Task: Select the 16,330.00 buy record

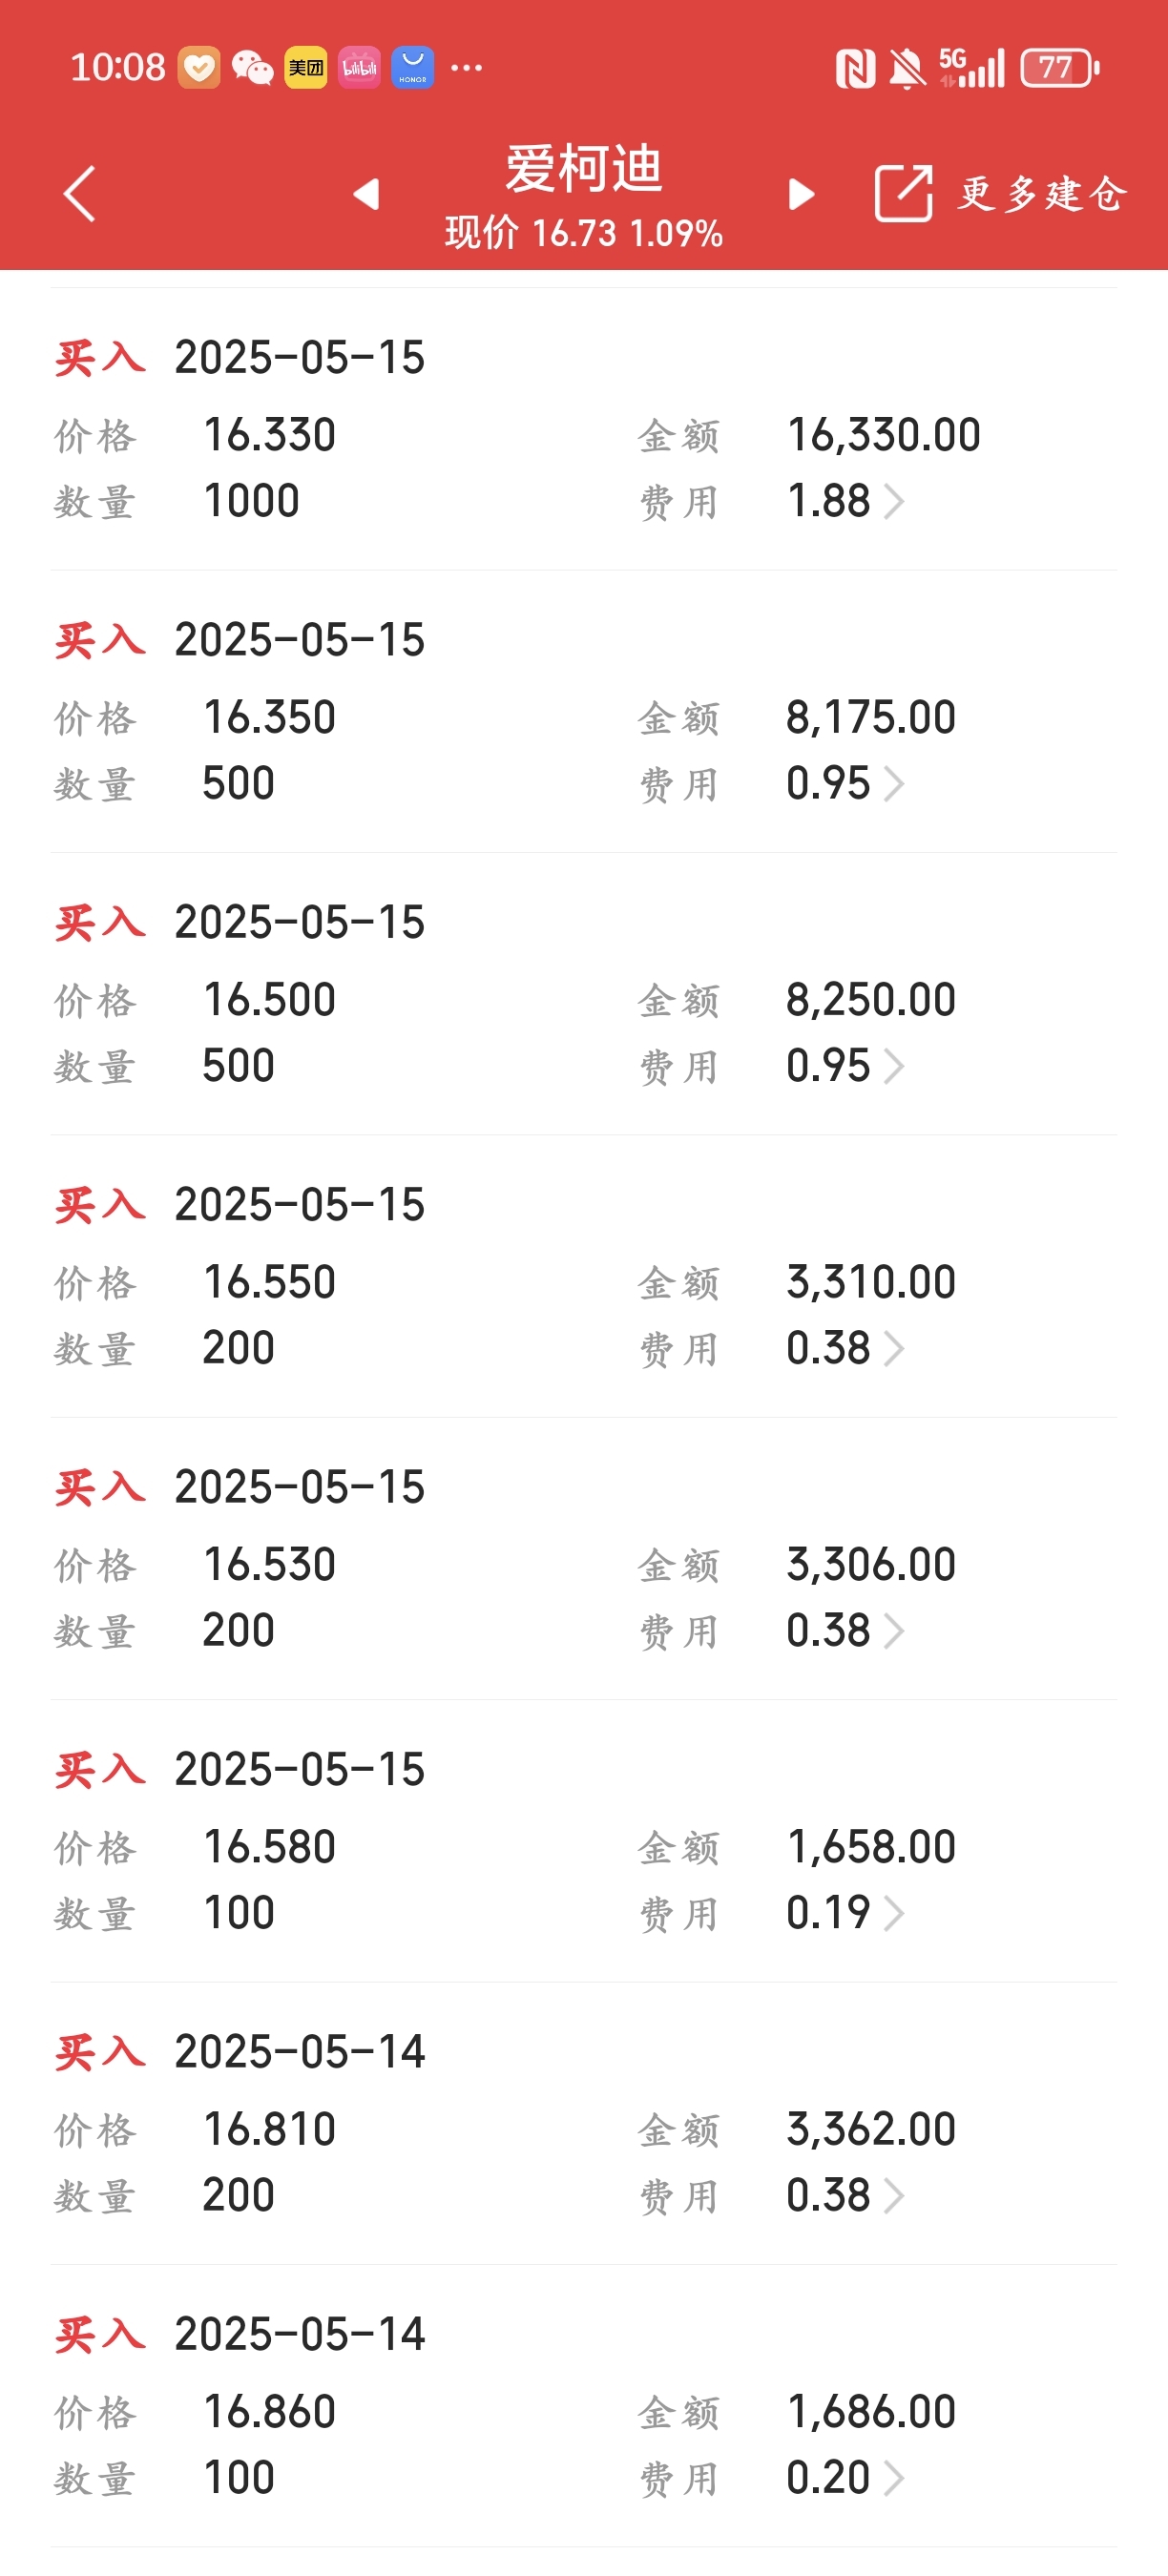Action: (584, 429)
